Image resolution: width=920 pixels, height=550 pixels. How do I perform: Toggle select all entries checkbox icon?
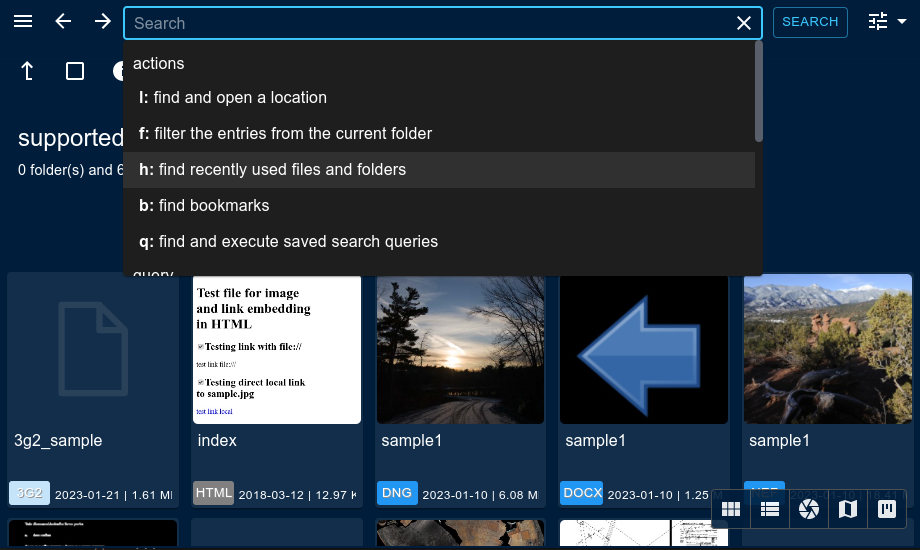(75, 71)
